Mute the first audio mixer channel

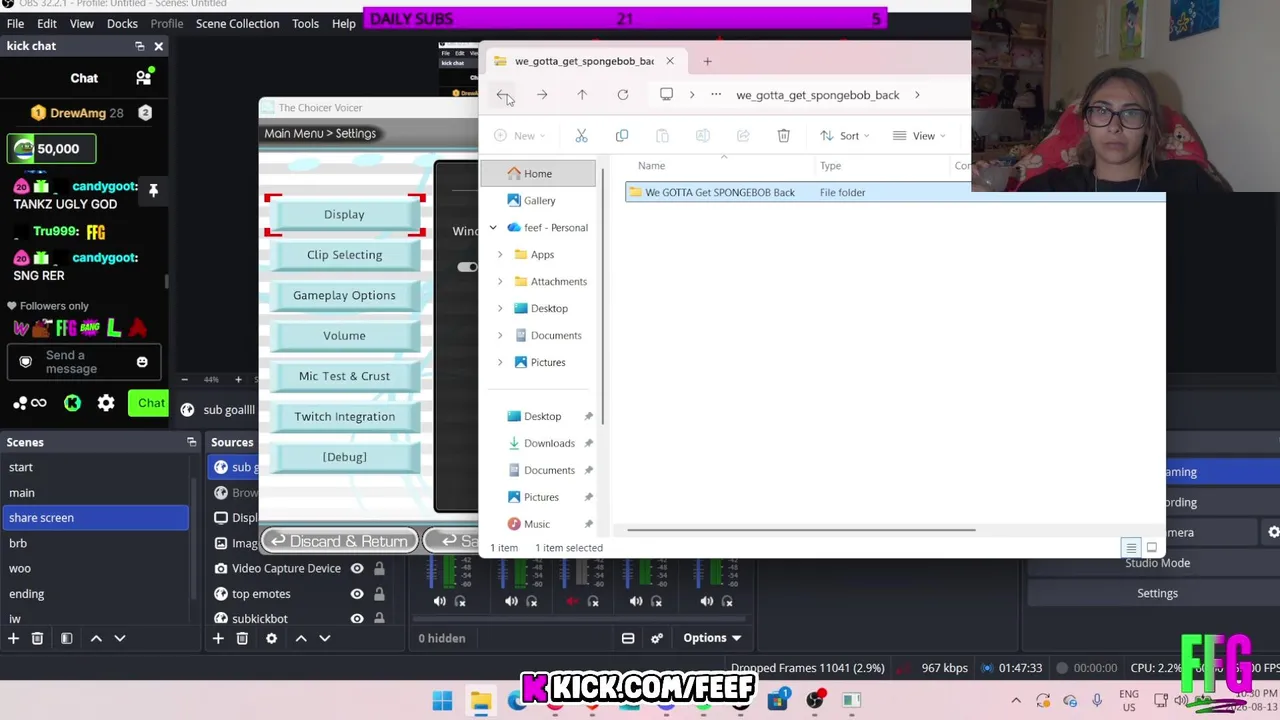click(x=439, y=601)
